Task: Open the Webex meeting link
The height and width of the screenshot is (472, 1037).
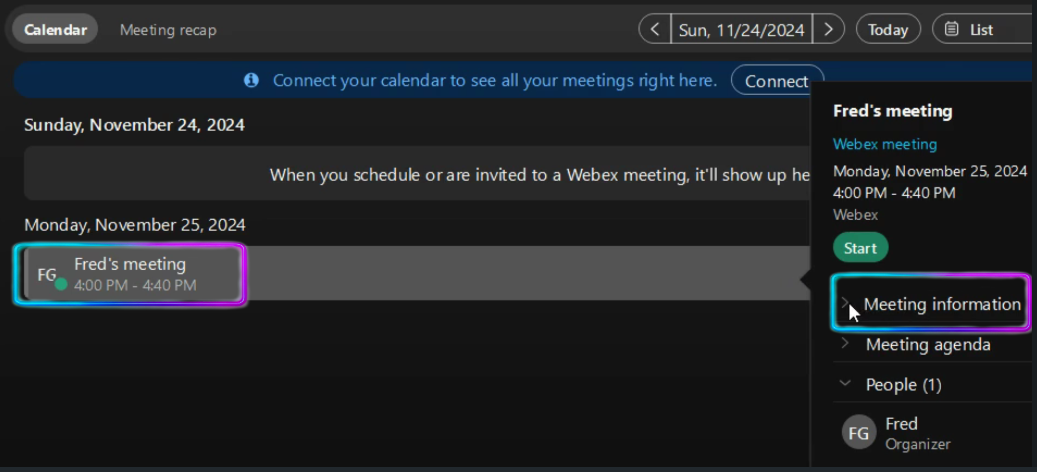Action: (885, 144)
